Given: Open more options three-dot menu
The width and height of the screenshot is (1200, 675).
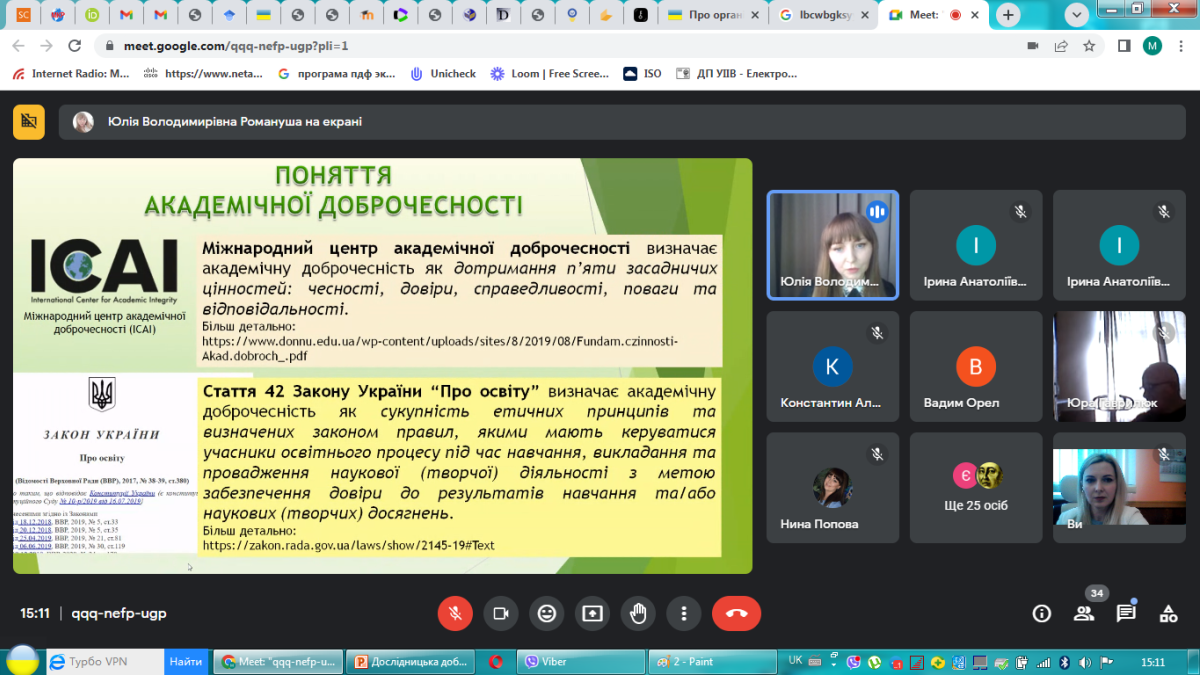Looking at the screenshot, I should (684, 613).
